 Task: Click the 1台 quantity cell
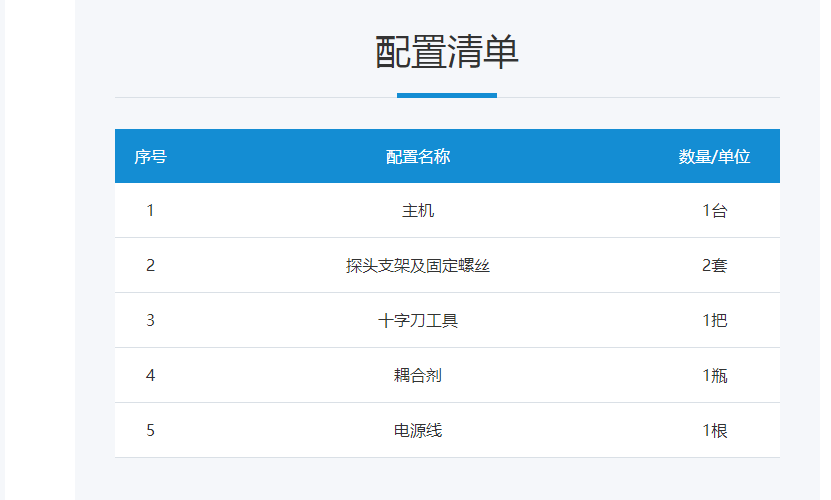coord(714,210)
